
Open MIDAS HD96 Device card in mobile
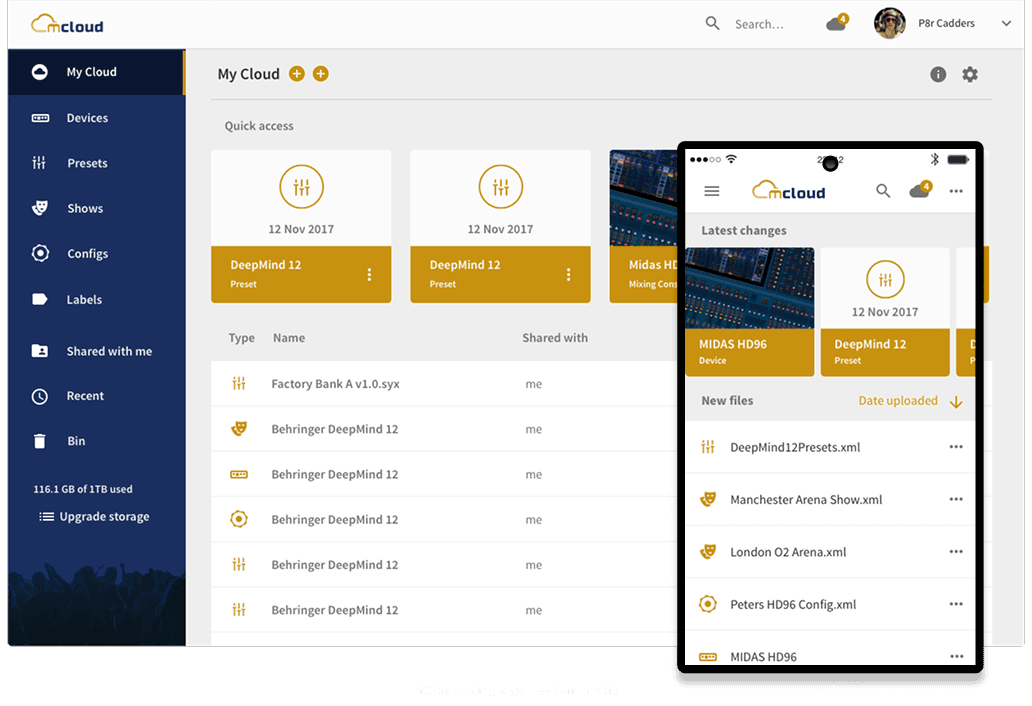tap(750, 312)
